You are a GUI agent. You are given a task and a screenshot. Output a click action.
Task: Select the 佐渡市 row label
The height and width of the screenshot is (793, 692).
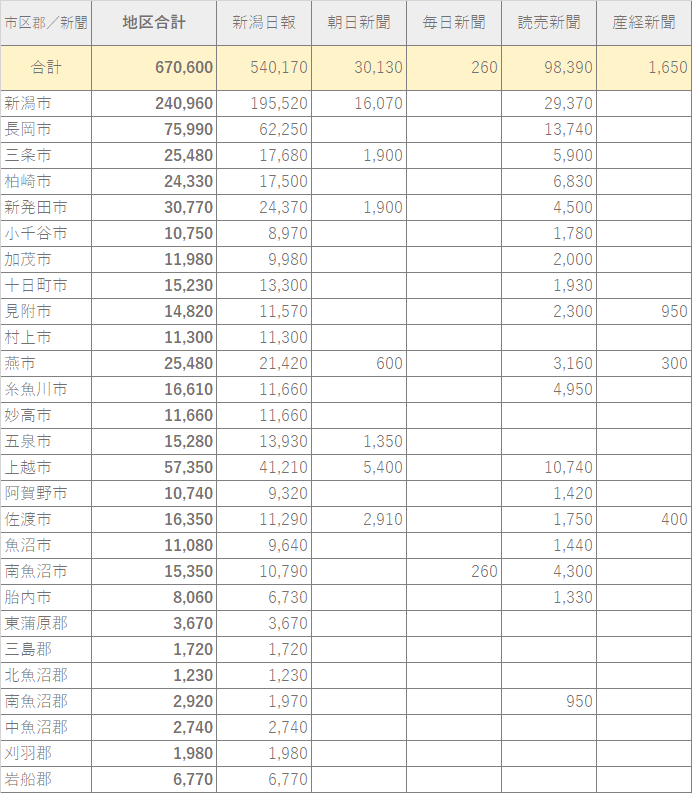pyautogui.click(x=28, y=519)
